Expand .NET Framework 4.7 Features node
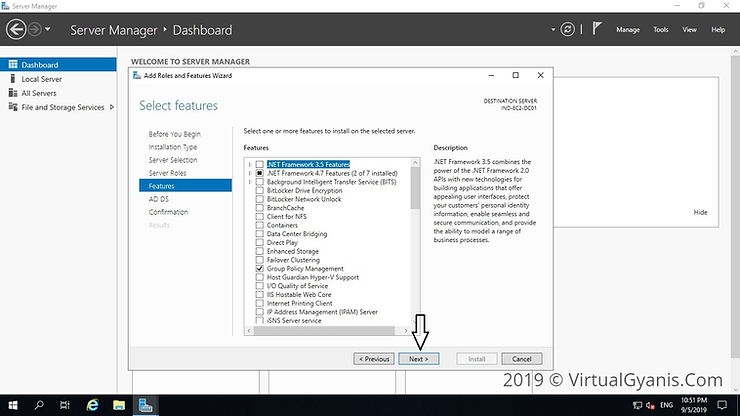The image size is (740, 416). point(250,173)
